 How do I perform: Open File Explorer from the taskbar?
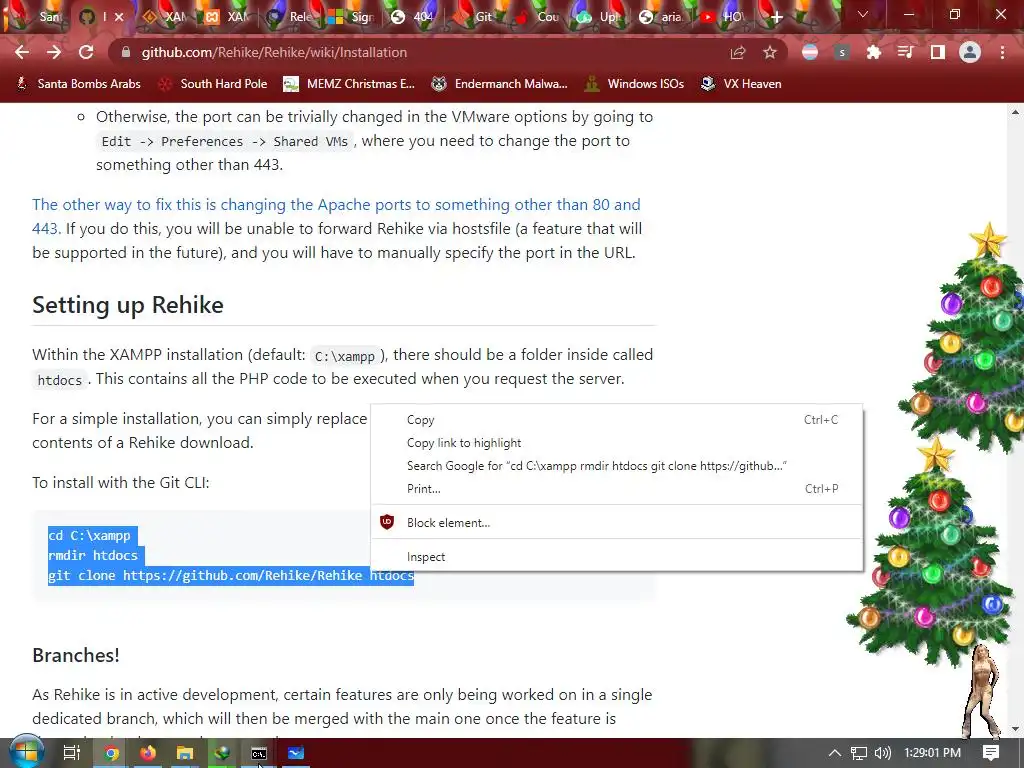(185, 753)
